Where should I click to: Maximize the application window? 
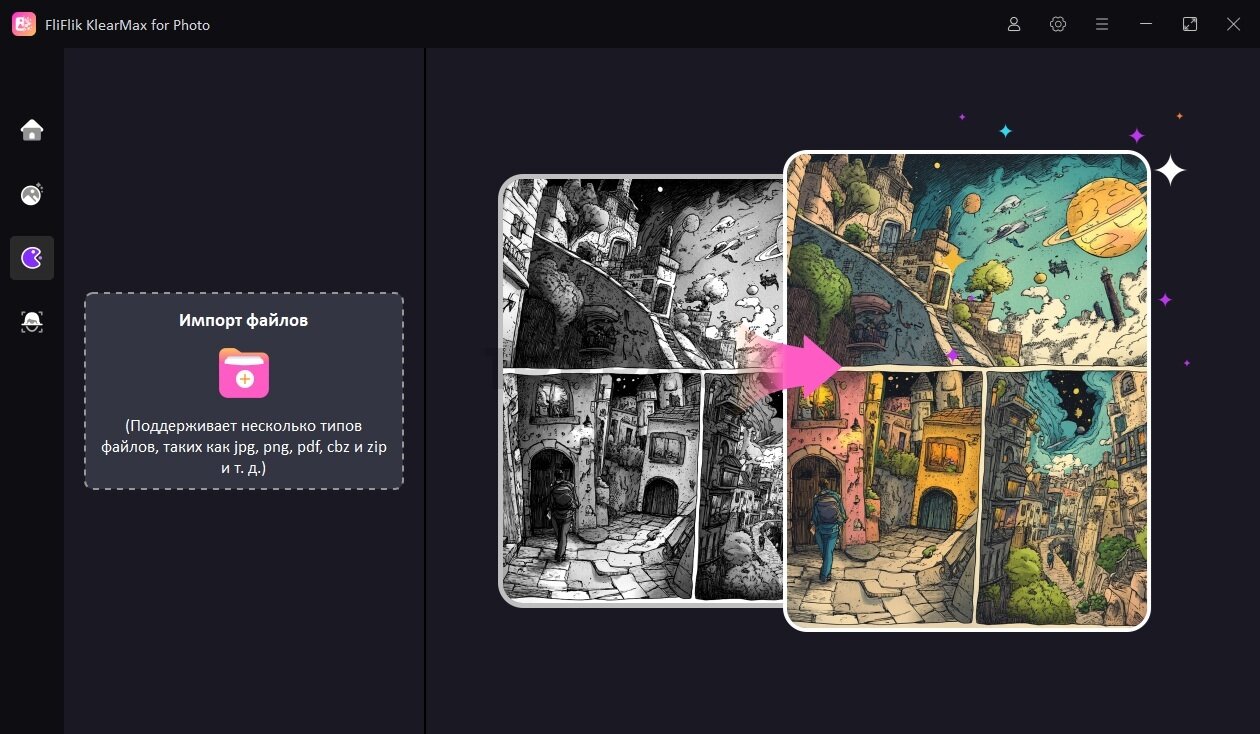coord(1190,24)
